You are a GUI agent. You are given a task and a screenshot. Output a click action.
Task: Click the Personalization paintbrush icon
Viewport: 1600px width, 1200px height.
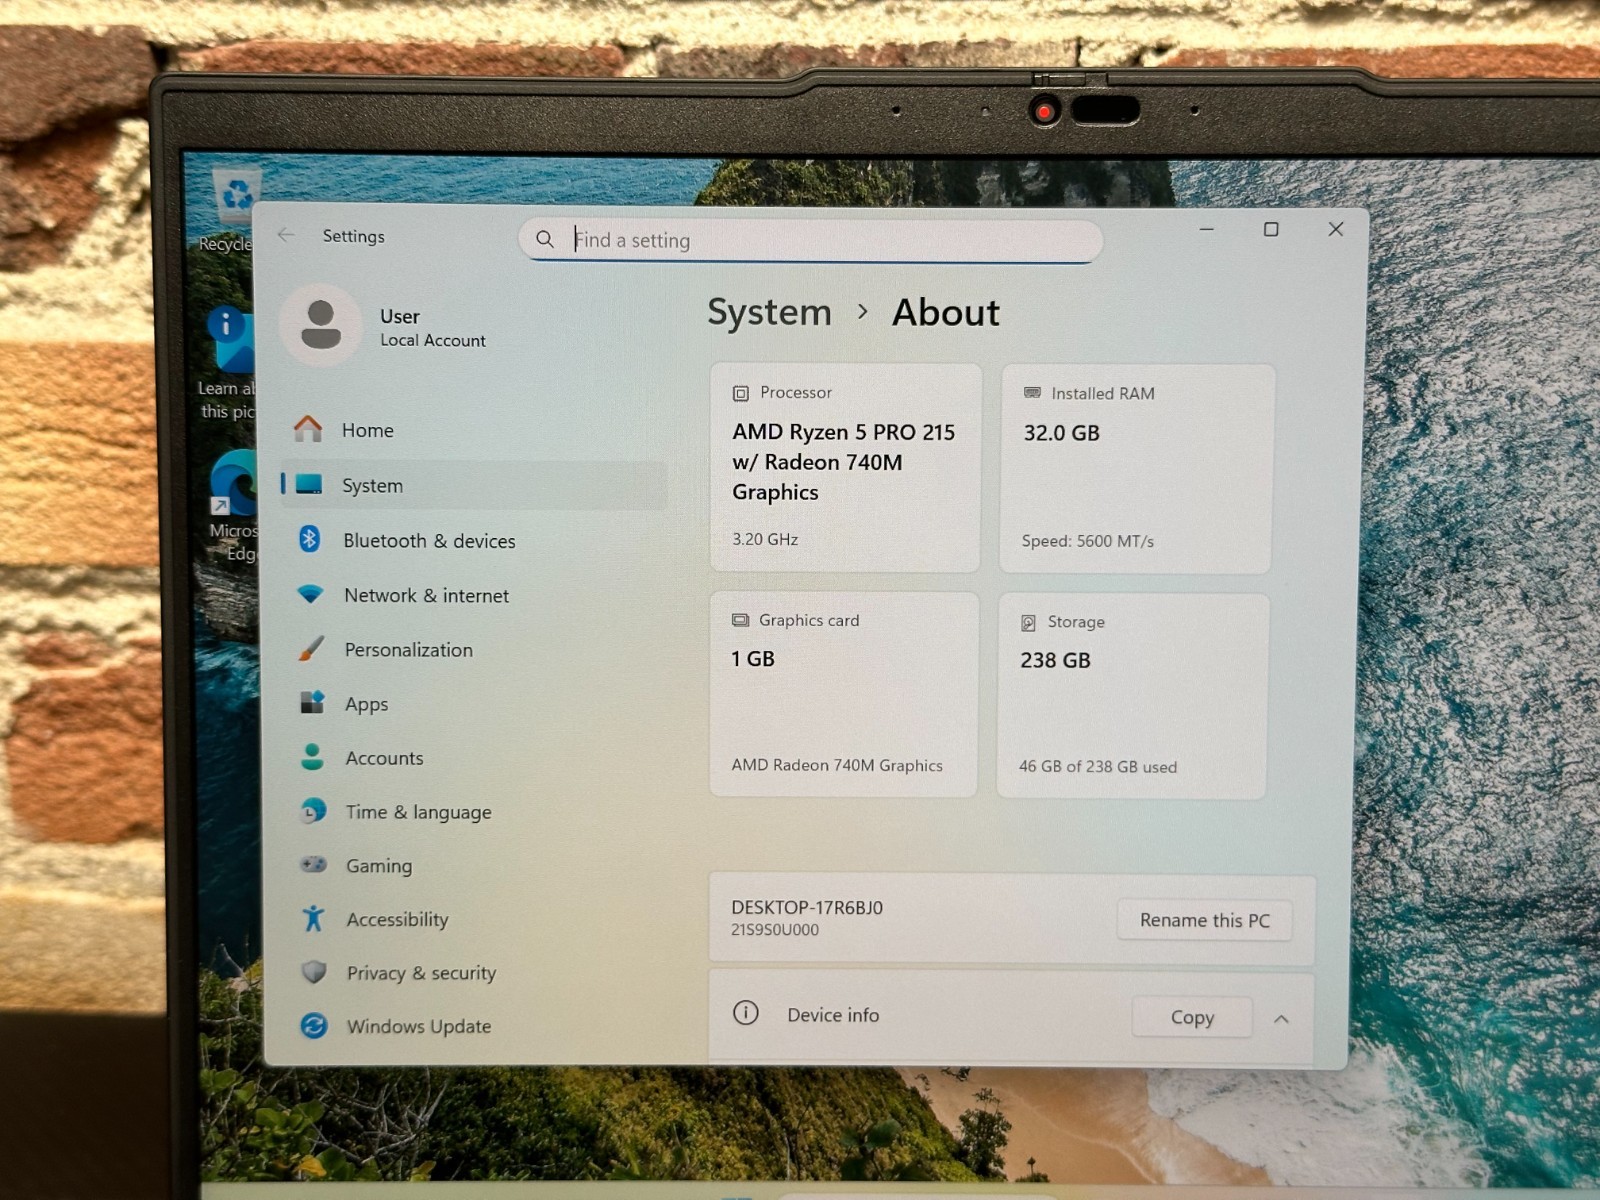(x=311, y=648)
